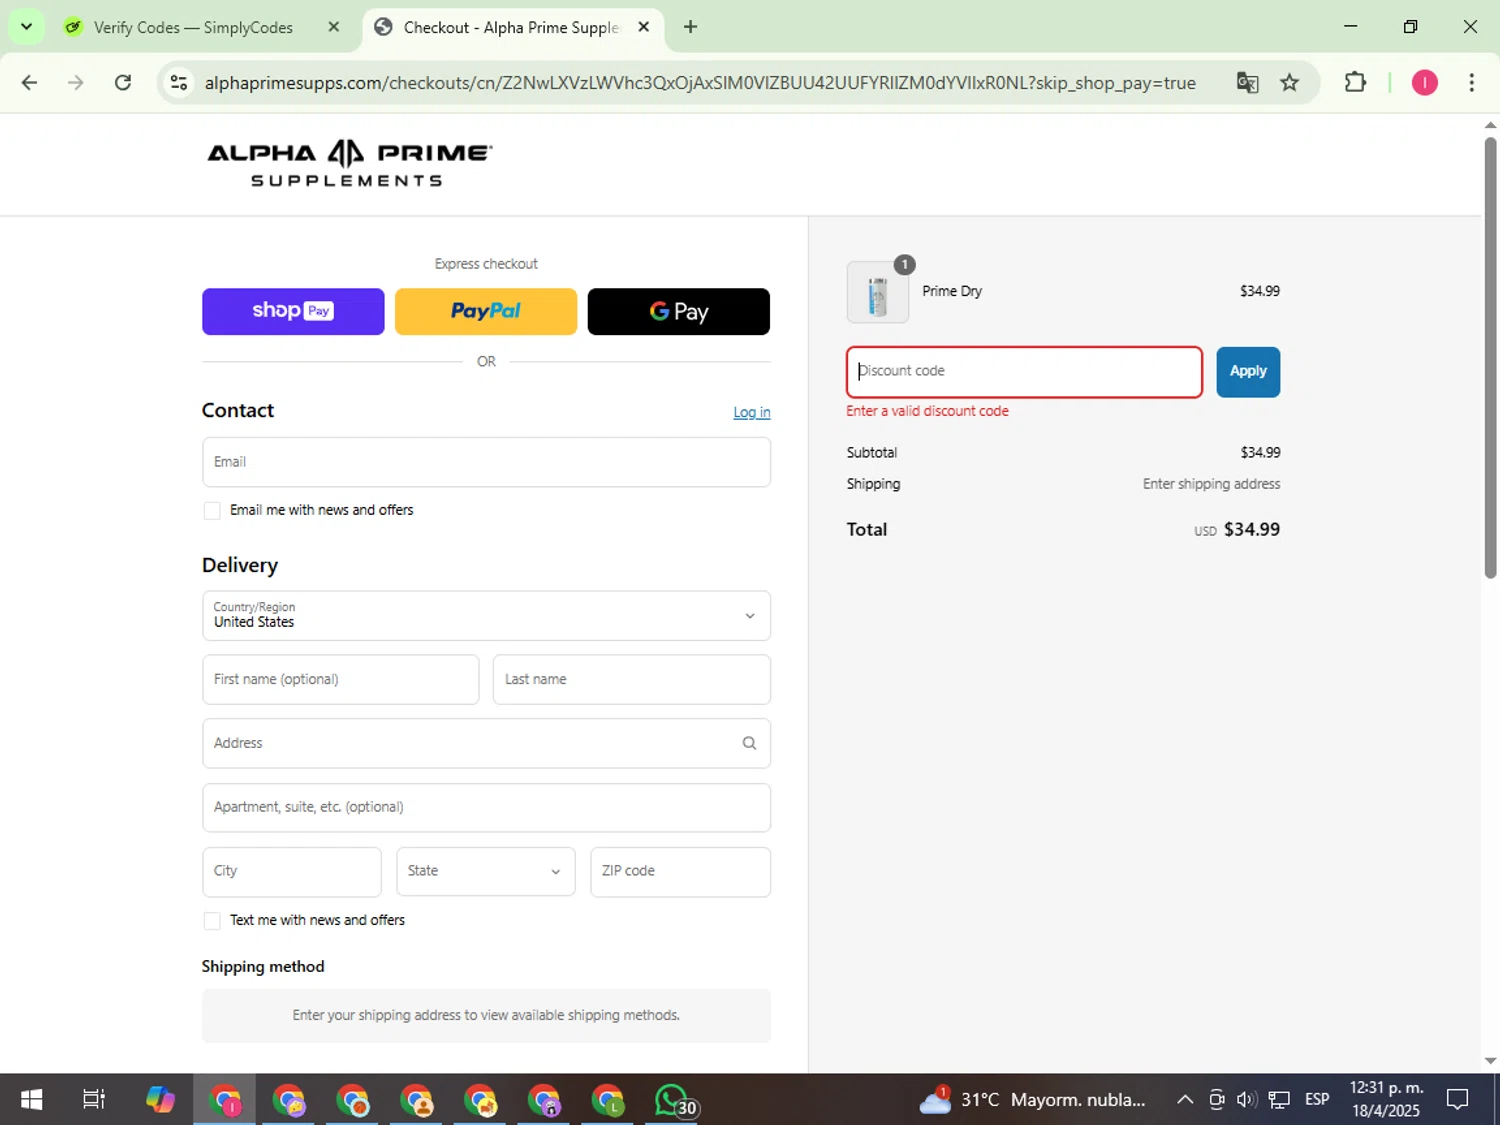
Task: Focus the ZIP code field
Action: tap(680, 871)
